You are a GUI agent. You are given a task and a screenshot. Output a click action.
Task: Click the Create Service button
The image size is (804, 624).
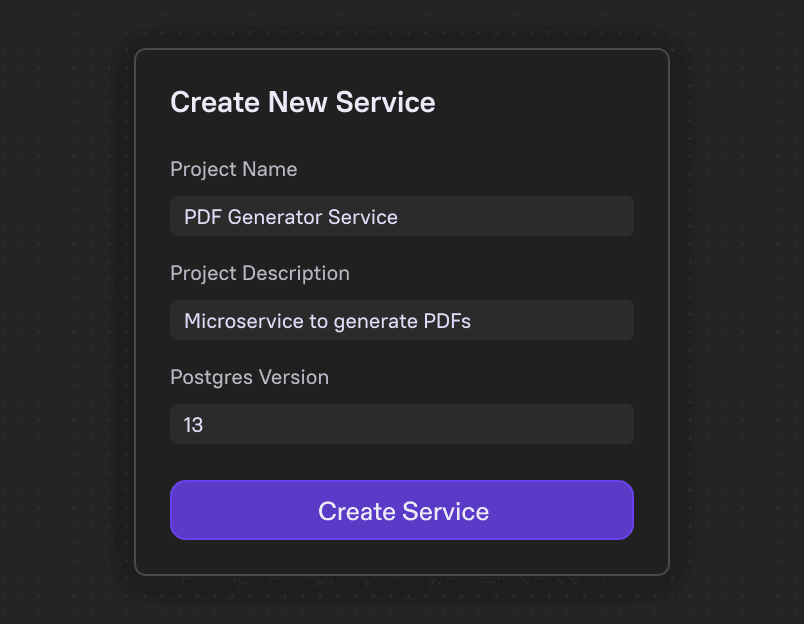[402, 510]
